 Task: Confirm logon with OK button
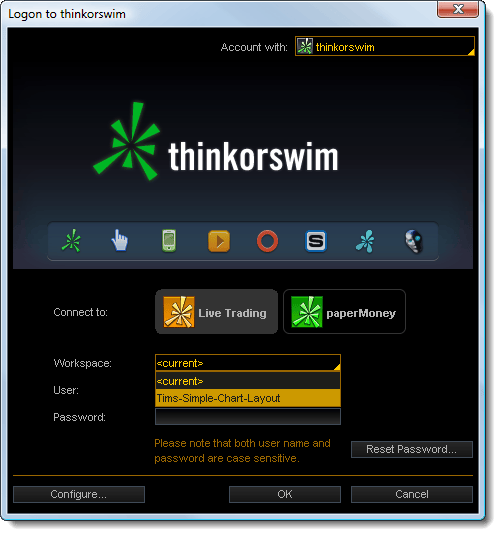click(285, 494)
